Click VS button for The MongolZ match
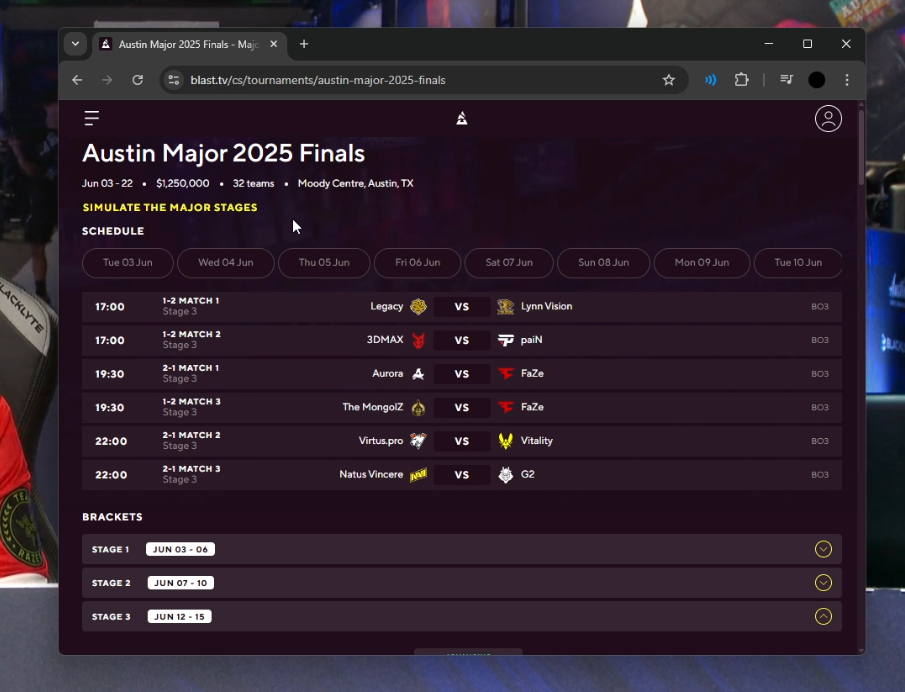905x692 pixels. pos(462,407)
